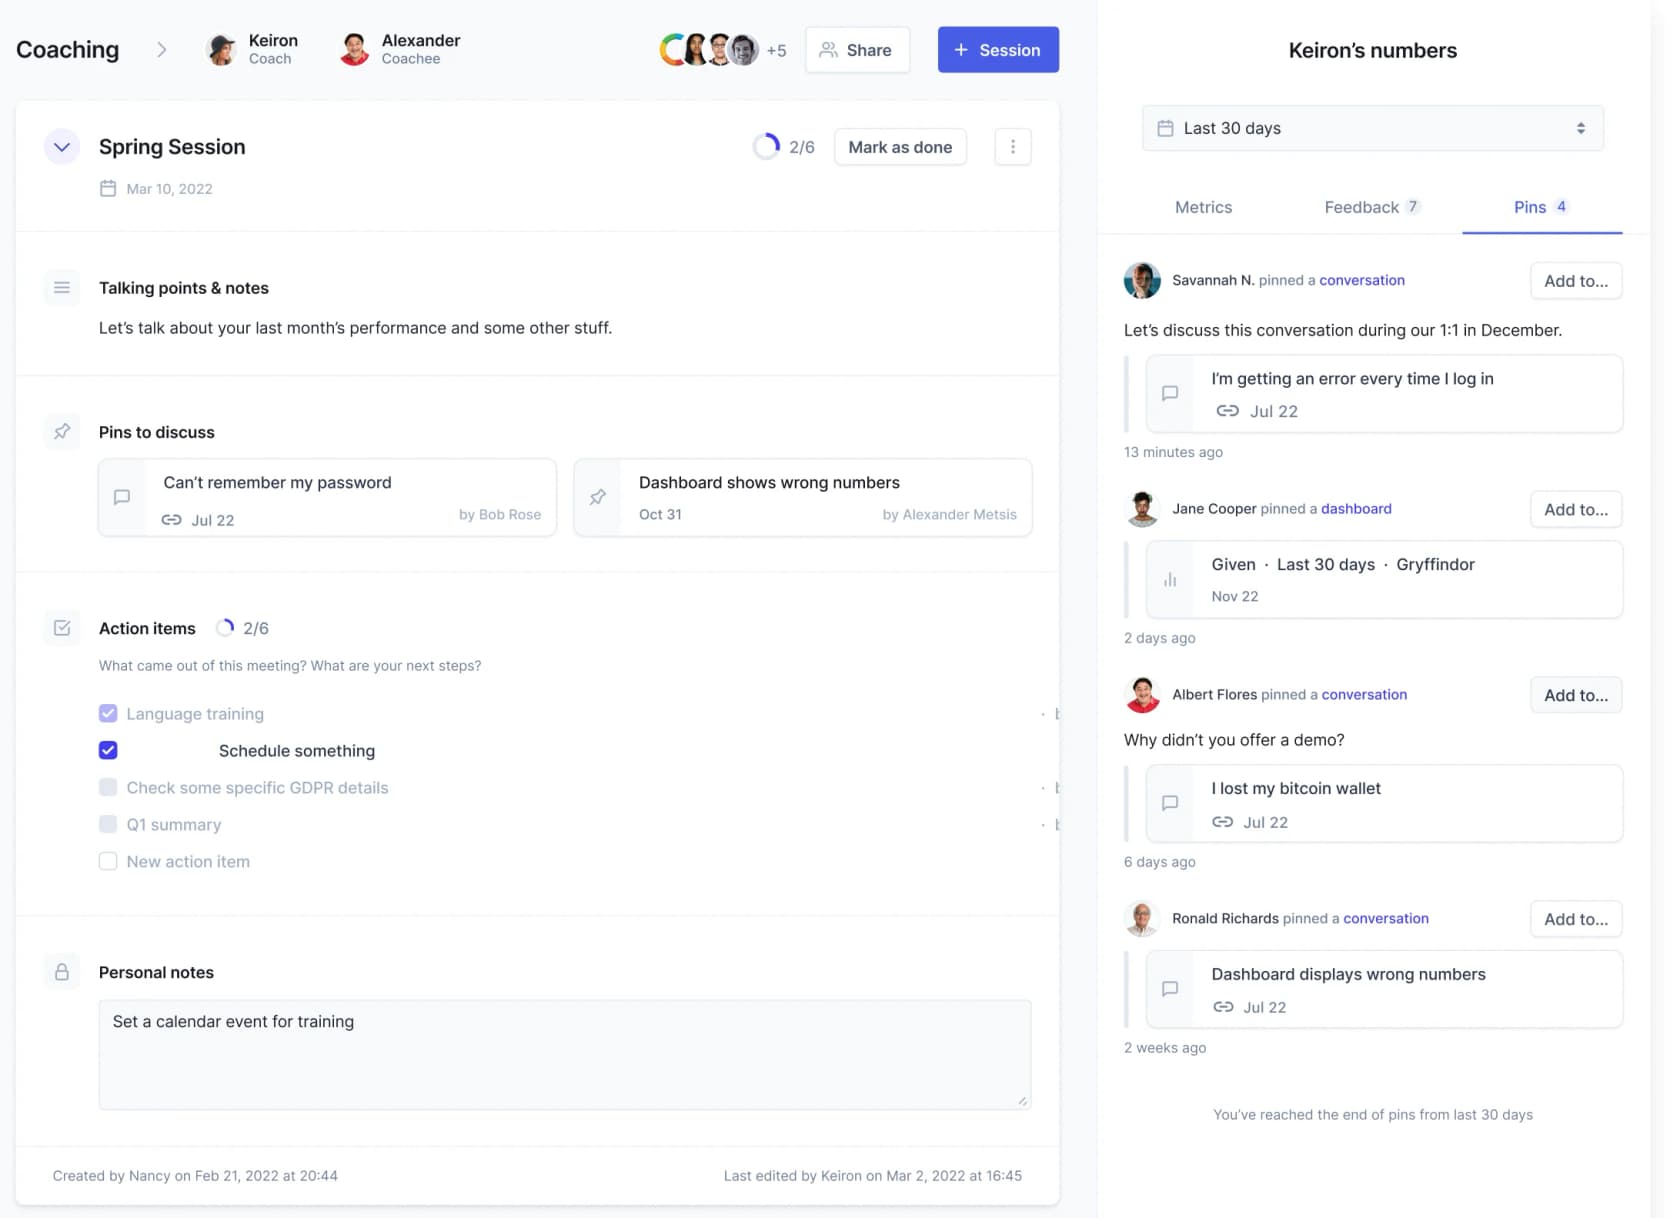Click into the Personal notes text area
The image size is (1680, 1218).
(564, 1055)
